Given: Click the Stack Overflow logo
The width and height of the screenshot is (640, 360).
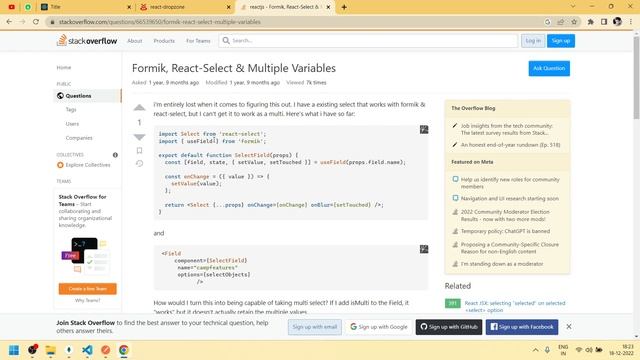Looking at the screenshot, I should [87, 40].
